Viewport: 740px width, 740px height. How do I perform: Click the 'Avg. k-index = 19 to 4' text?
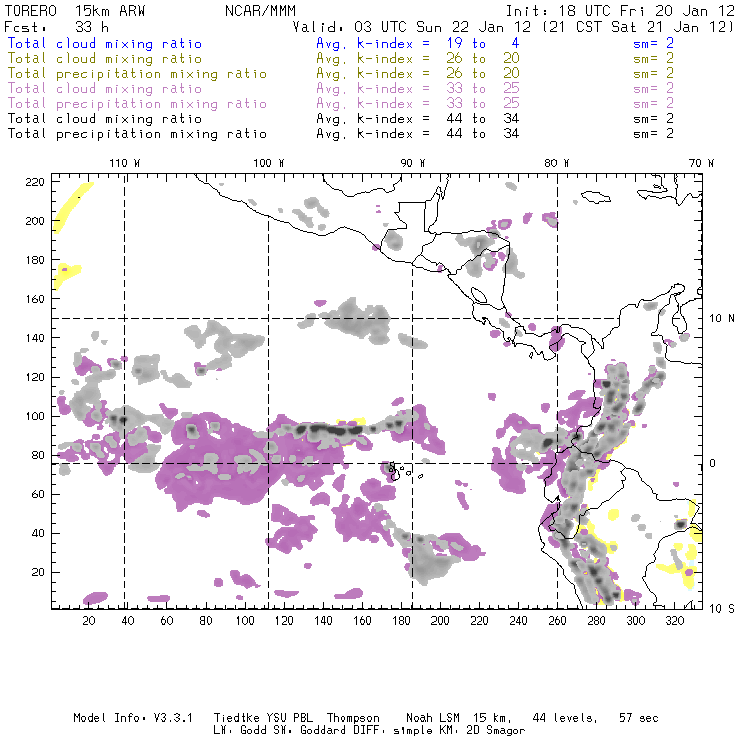point(402,44)
